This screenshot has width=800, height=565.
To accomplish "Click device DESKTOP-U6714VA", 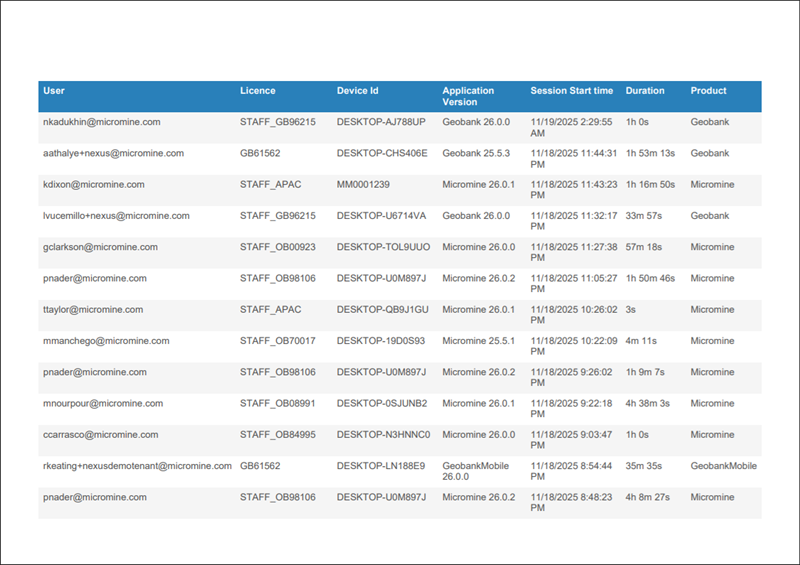I will tap(381, 216).
